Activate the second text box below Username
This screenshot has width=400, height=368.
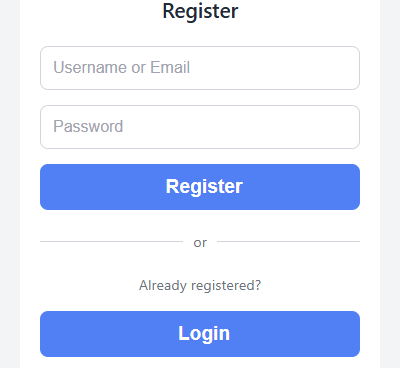(200, 127)
